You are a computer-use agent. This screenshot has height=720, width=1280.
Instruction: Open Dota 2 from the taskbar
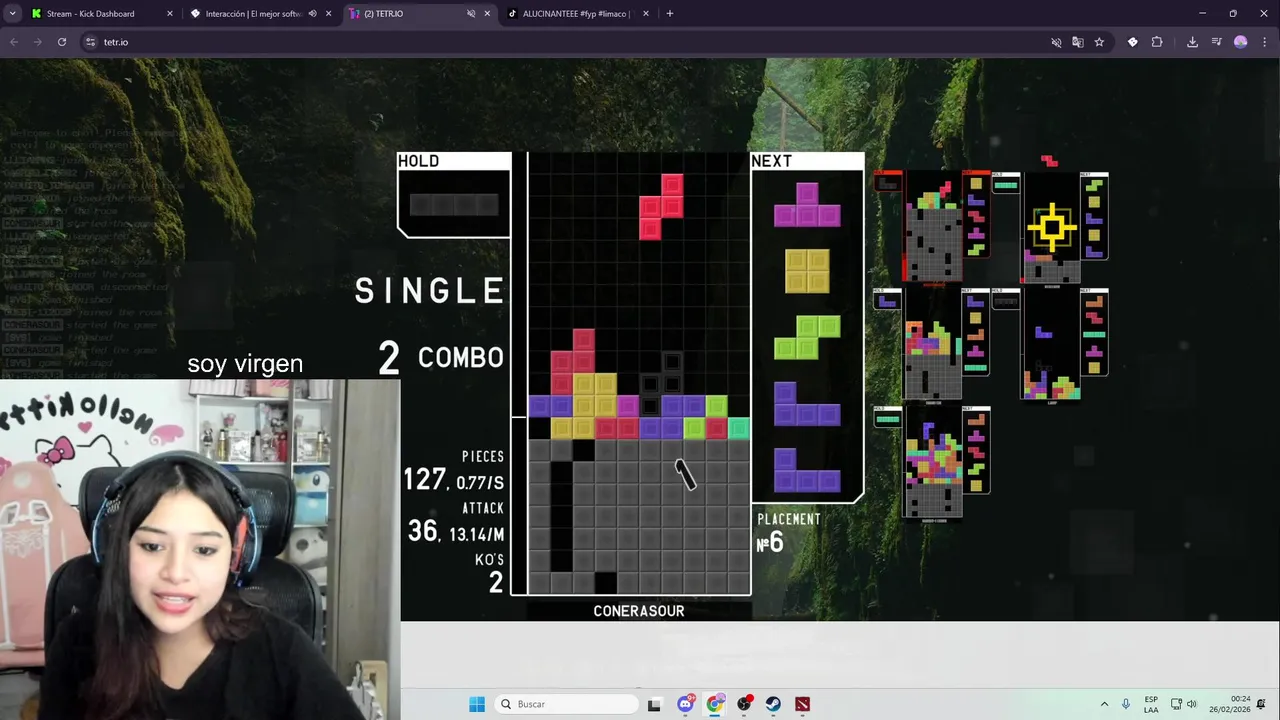pos(802,704)
